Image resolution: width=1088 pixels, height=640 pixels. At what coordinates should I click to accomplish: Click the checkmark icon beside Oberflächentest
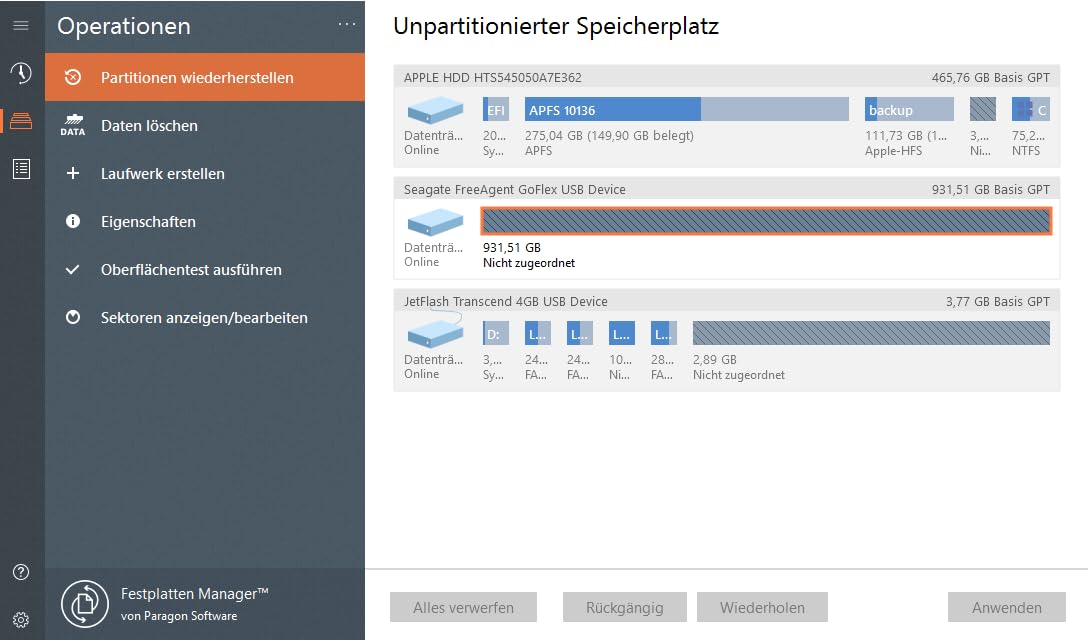[x=73, y=269]
